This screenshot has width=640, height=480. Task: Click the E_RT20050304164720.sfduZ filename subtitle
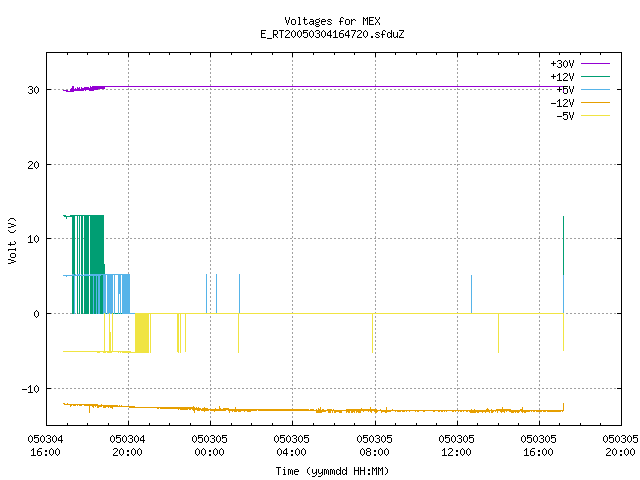pyautogui.click(x=332, y=34)
